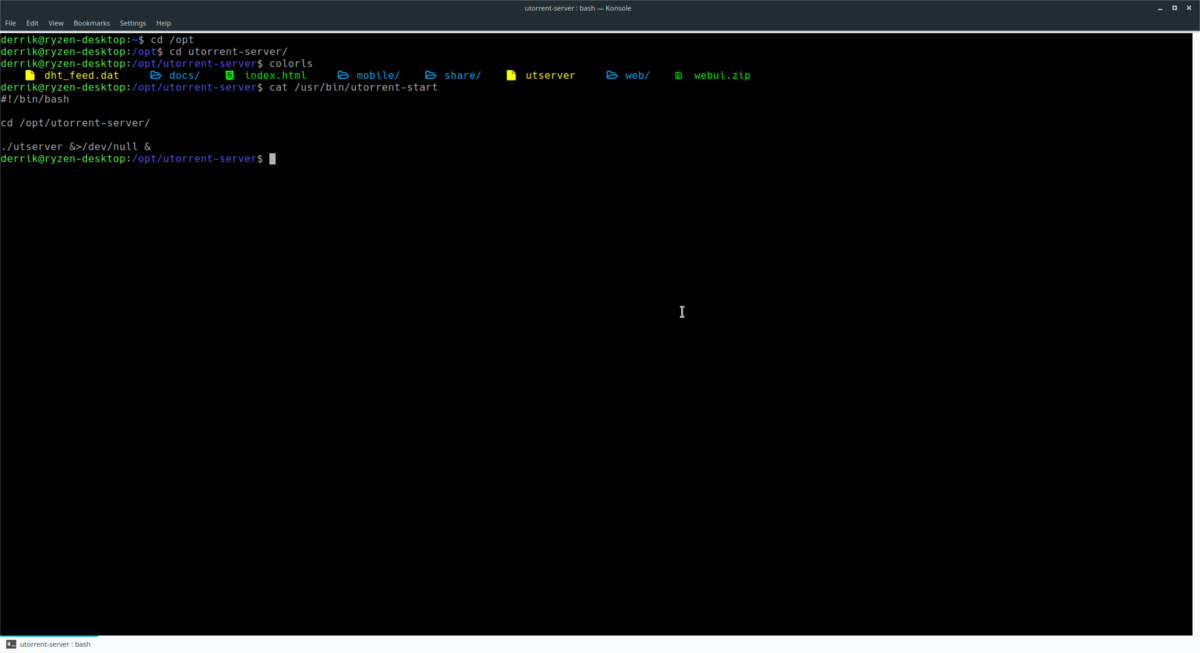Click the 'cd utorrent-server/' command text

click(x=228, y=52)
